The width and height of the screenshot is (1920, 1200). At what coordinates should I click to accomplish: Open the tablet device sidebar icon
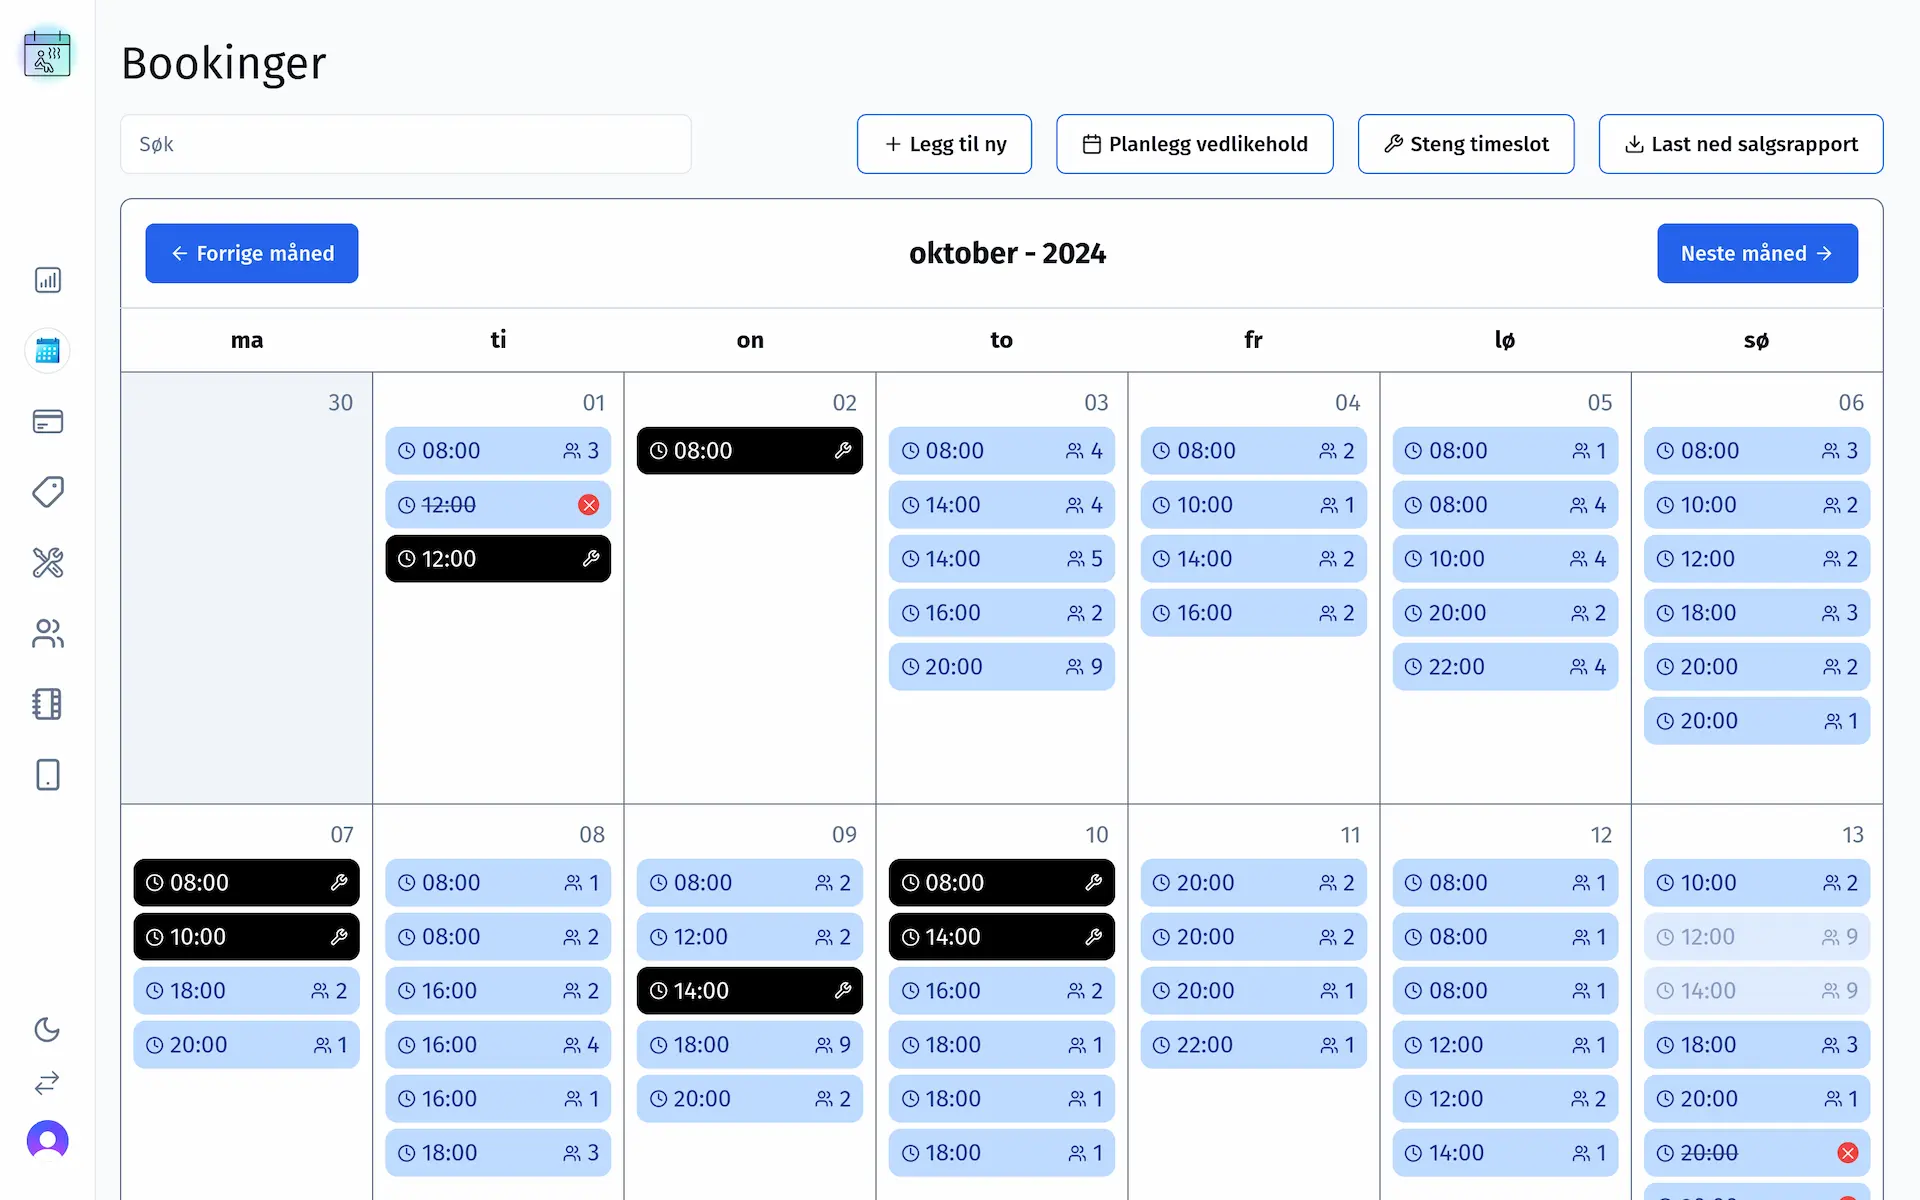[x=47, y=775]
